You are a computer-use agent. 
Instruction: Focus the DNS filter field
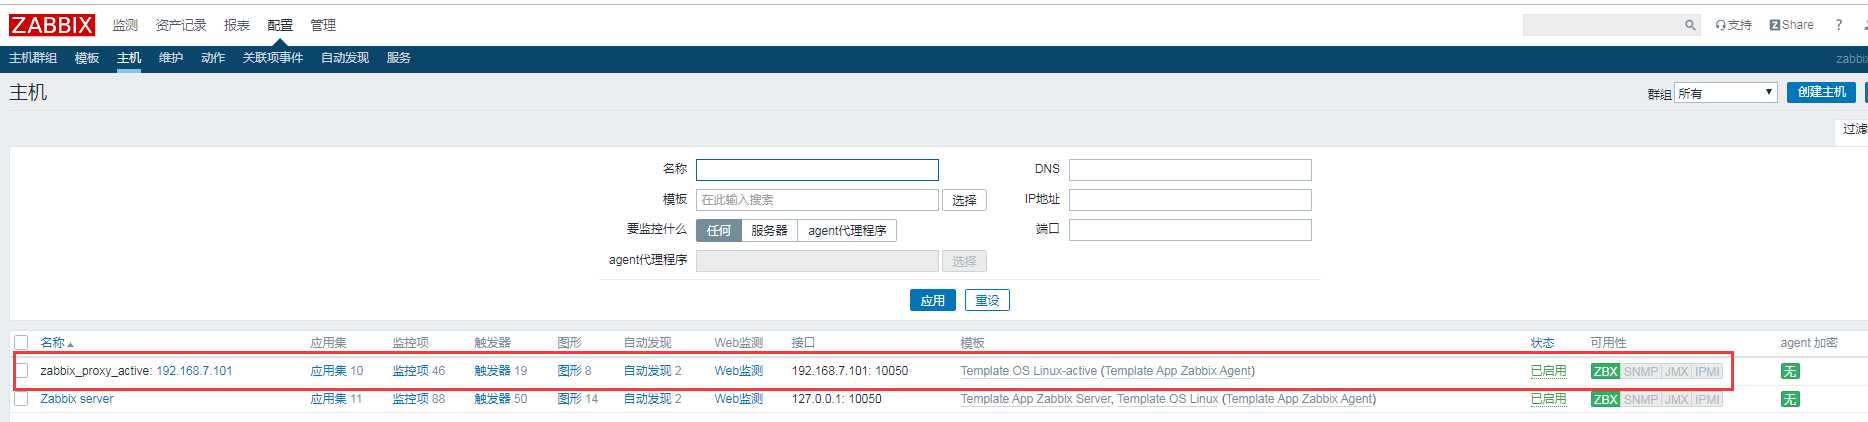tap(1190, 170)
